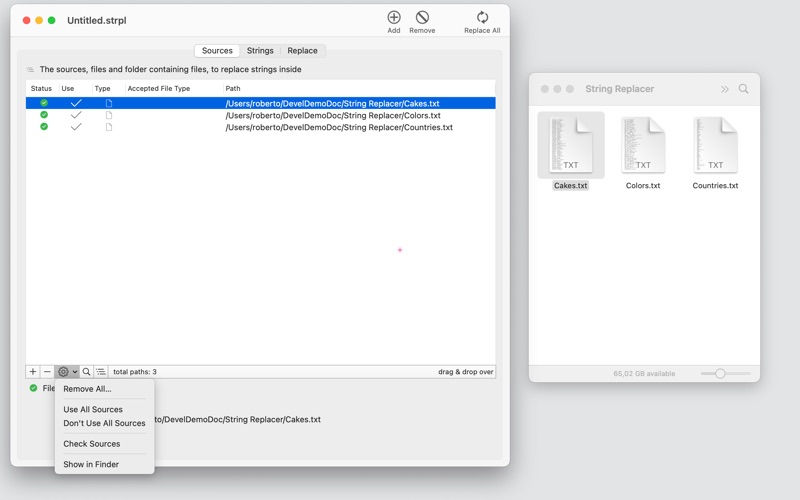800x500 pixels.
Task: Switch to the Strings tab
Action: 260,51
